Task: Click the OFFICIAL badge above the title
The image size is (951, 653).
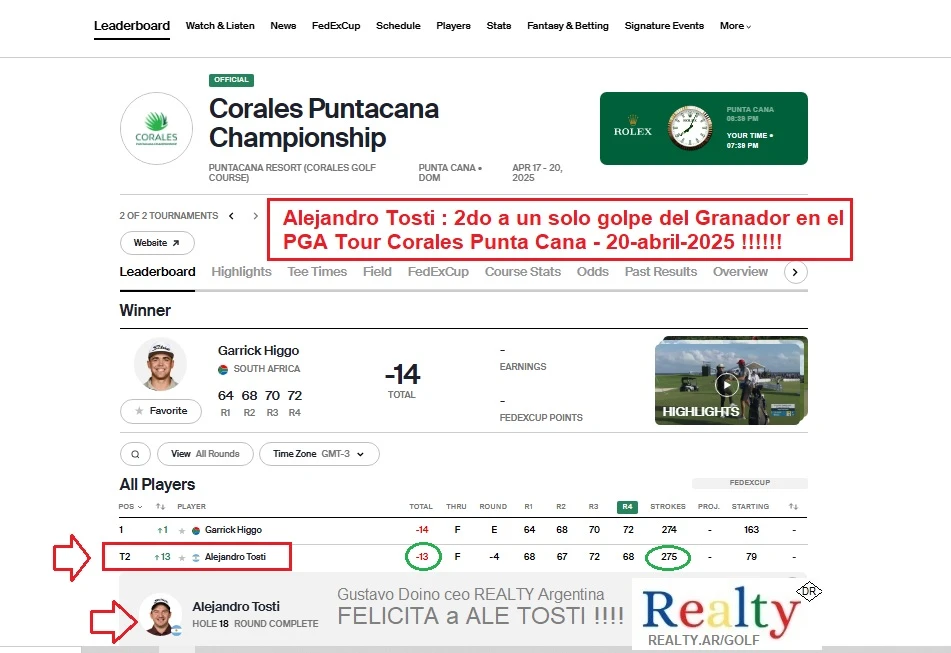Action: 232,80
